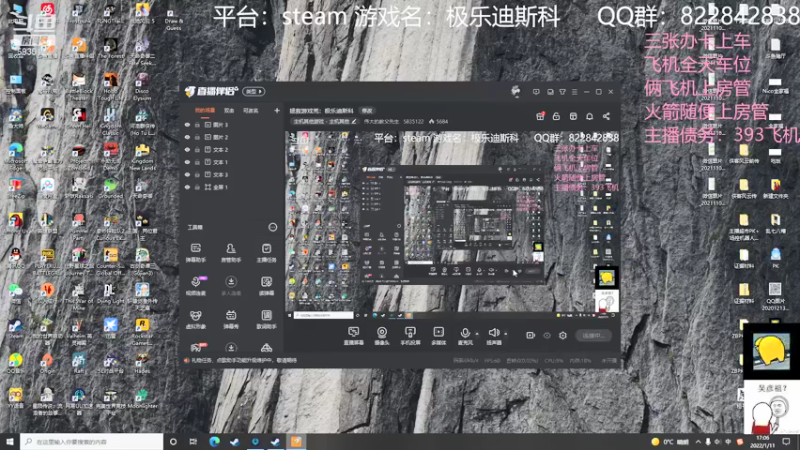Screen dimensions: 800x450
Task: Open the gift box icon with red badge
Action: pos(540,116)
